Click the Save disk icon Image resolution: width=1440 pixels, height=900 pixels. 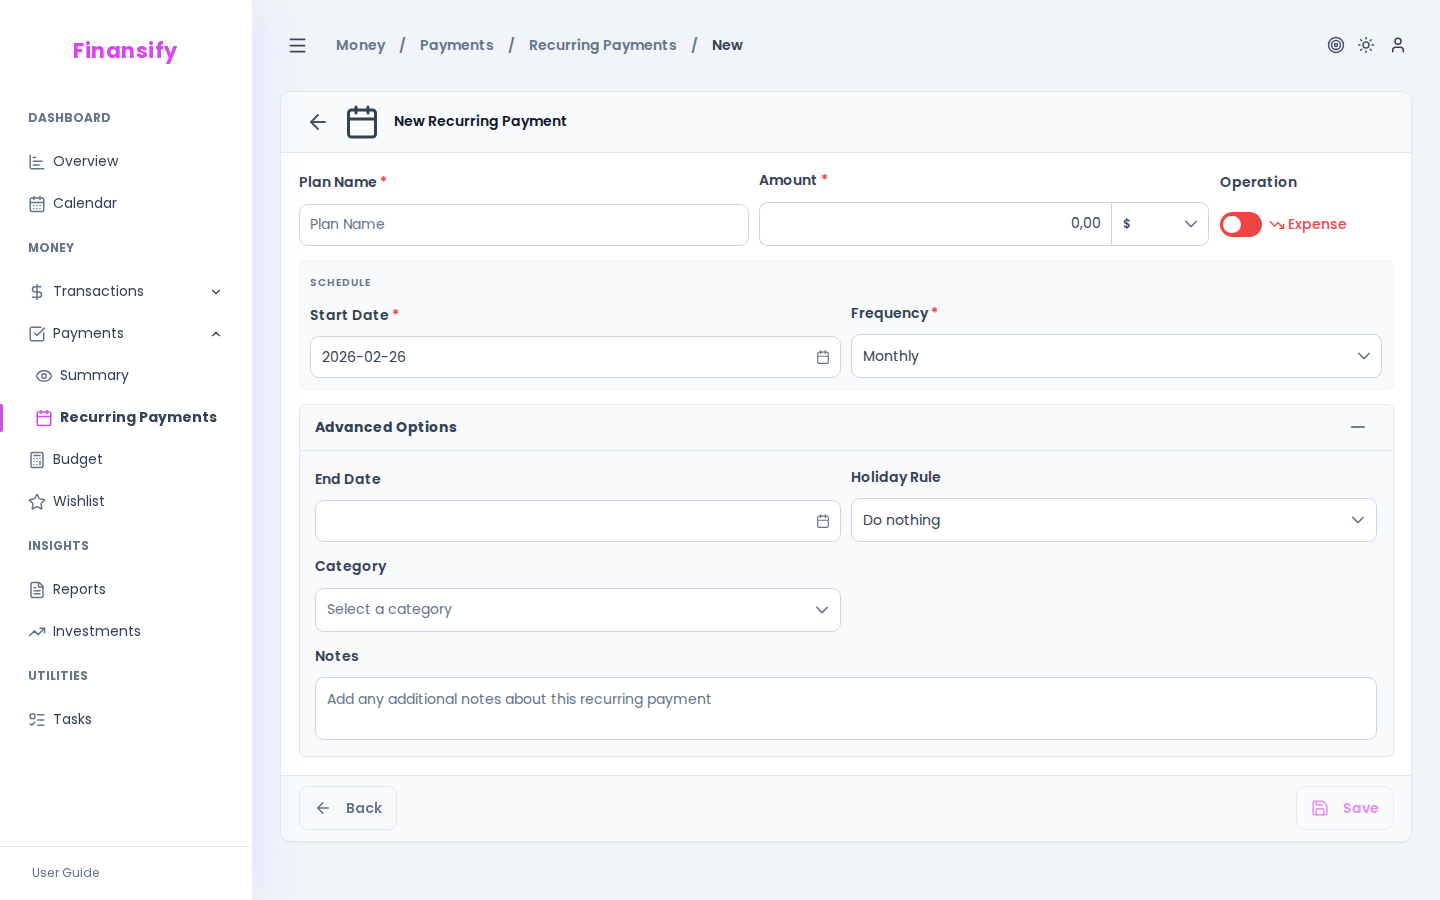(1320, 807)
